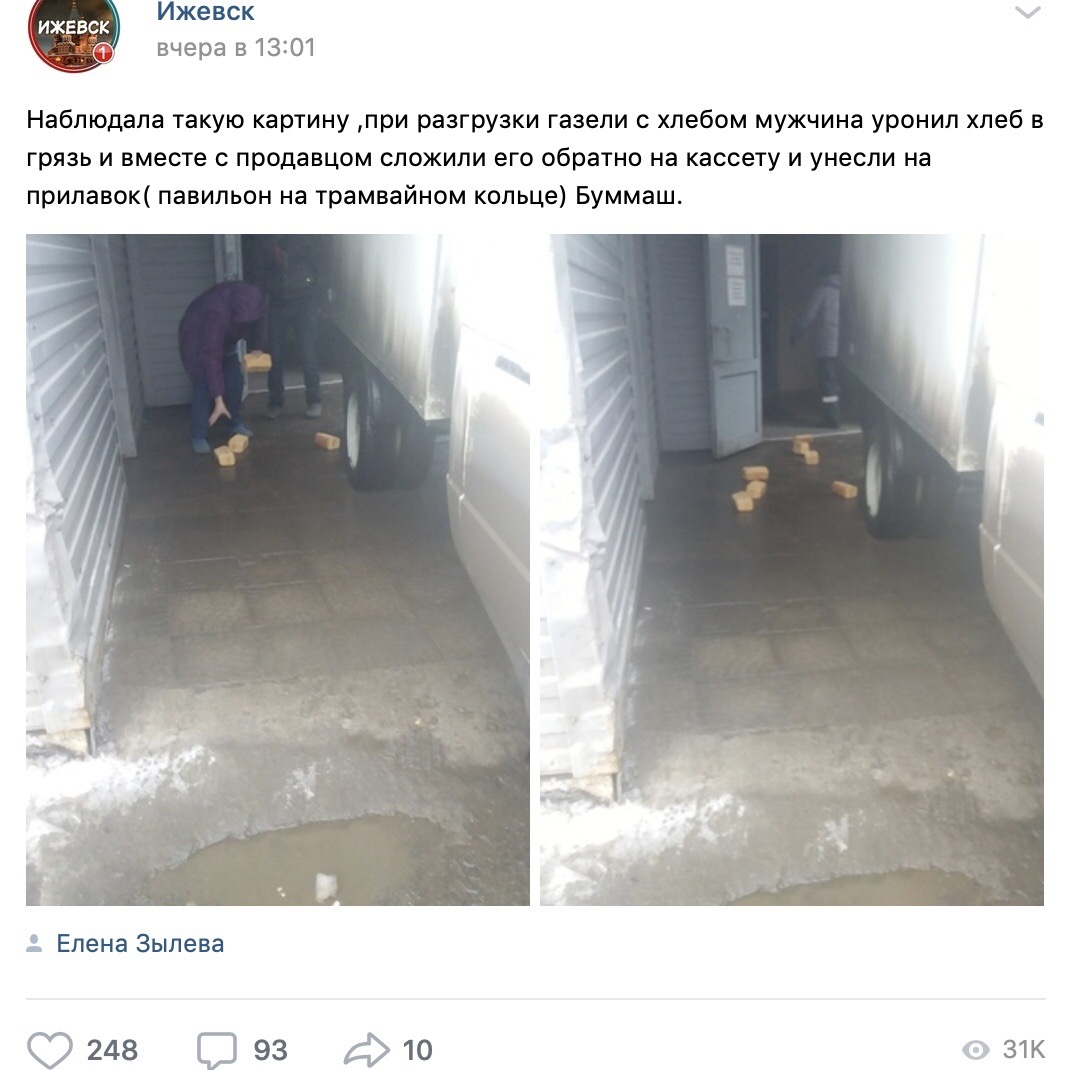Screen dimensions: 1076x1070
Task: Click the 248 likes count
Action: 112,1049
